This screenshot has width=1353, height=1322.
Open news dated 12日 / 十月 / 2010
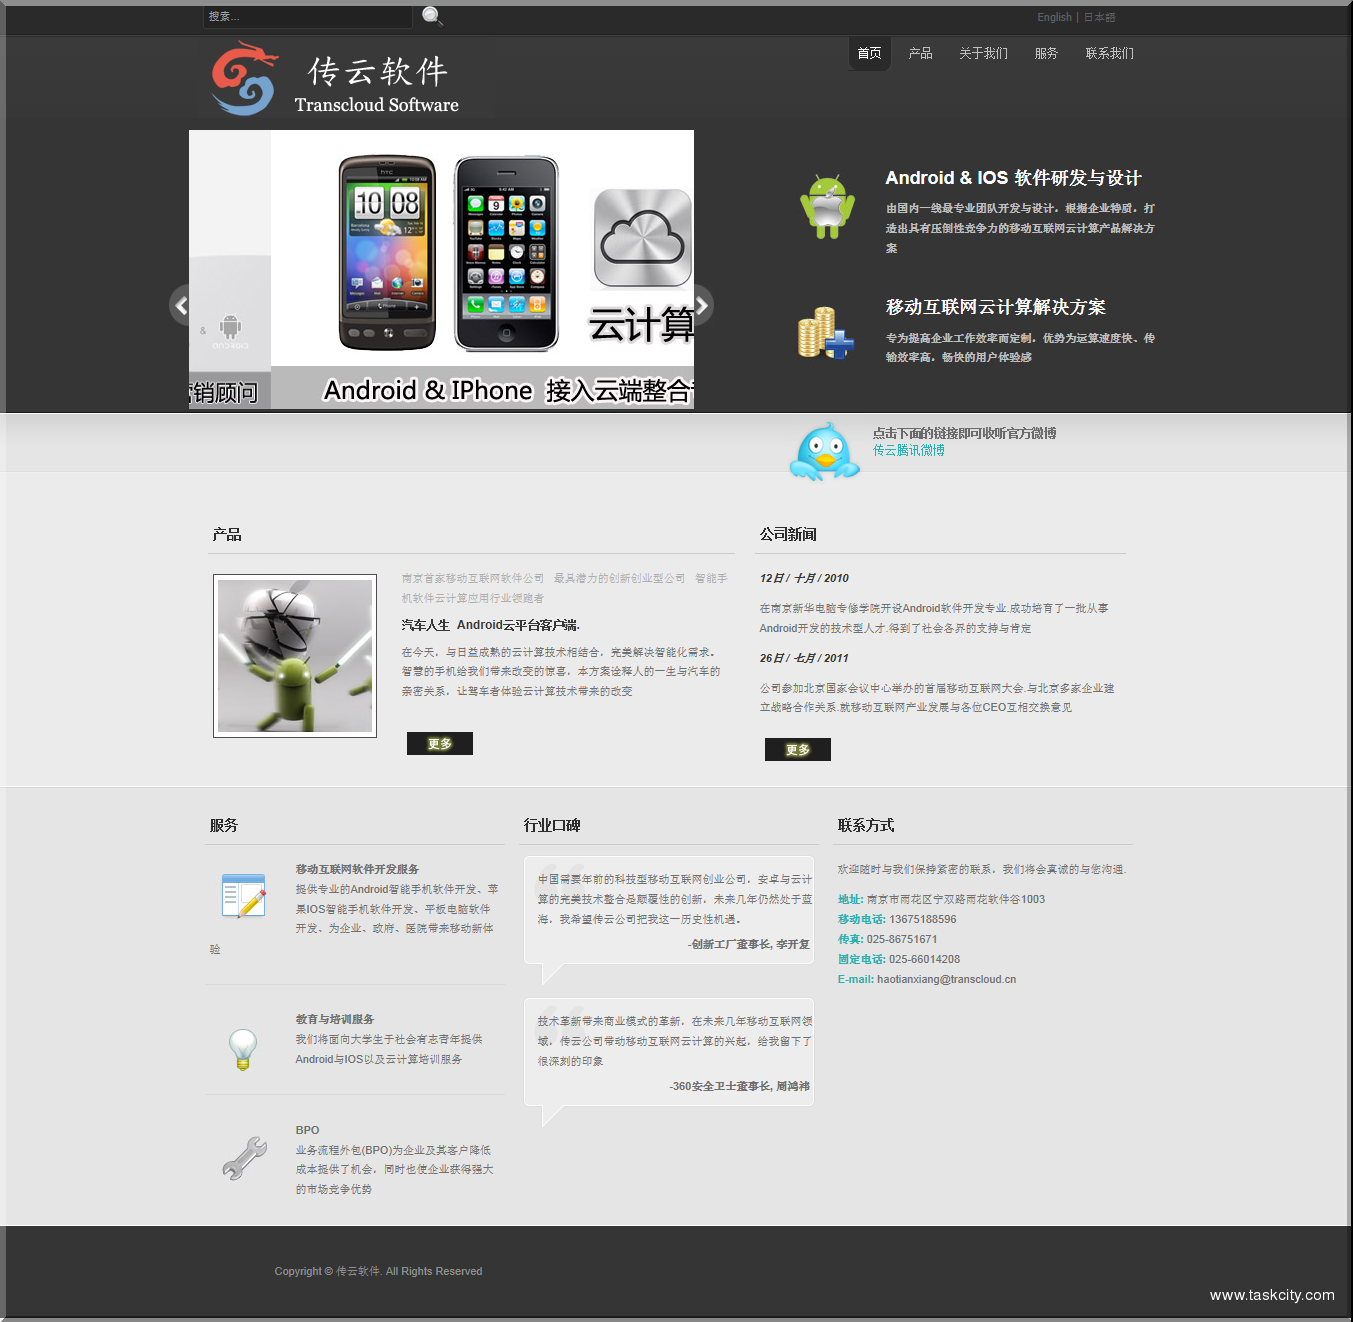pyautogui.click(x=804, y=578)
